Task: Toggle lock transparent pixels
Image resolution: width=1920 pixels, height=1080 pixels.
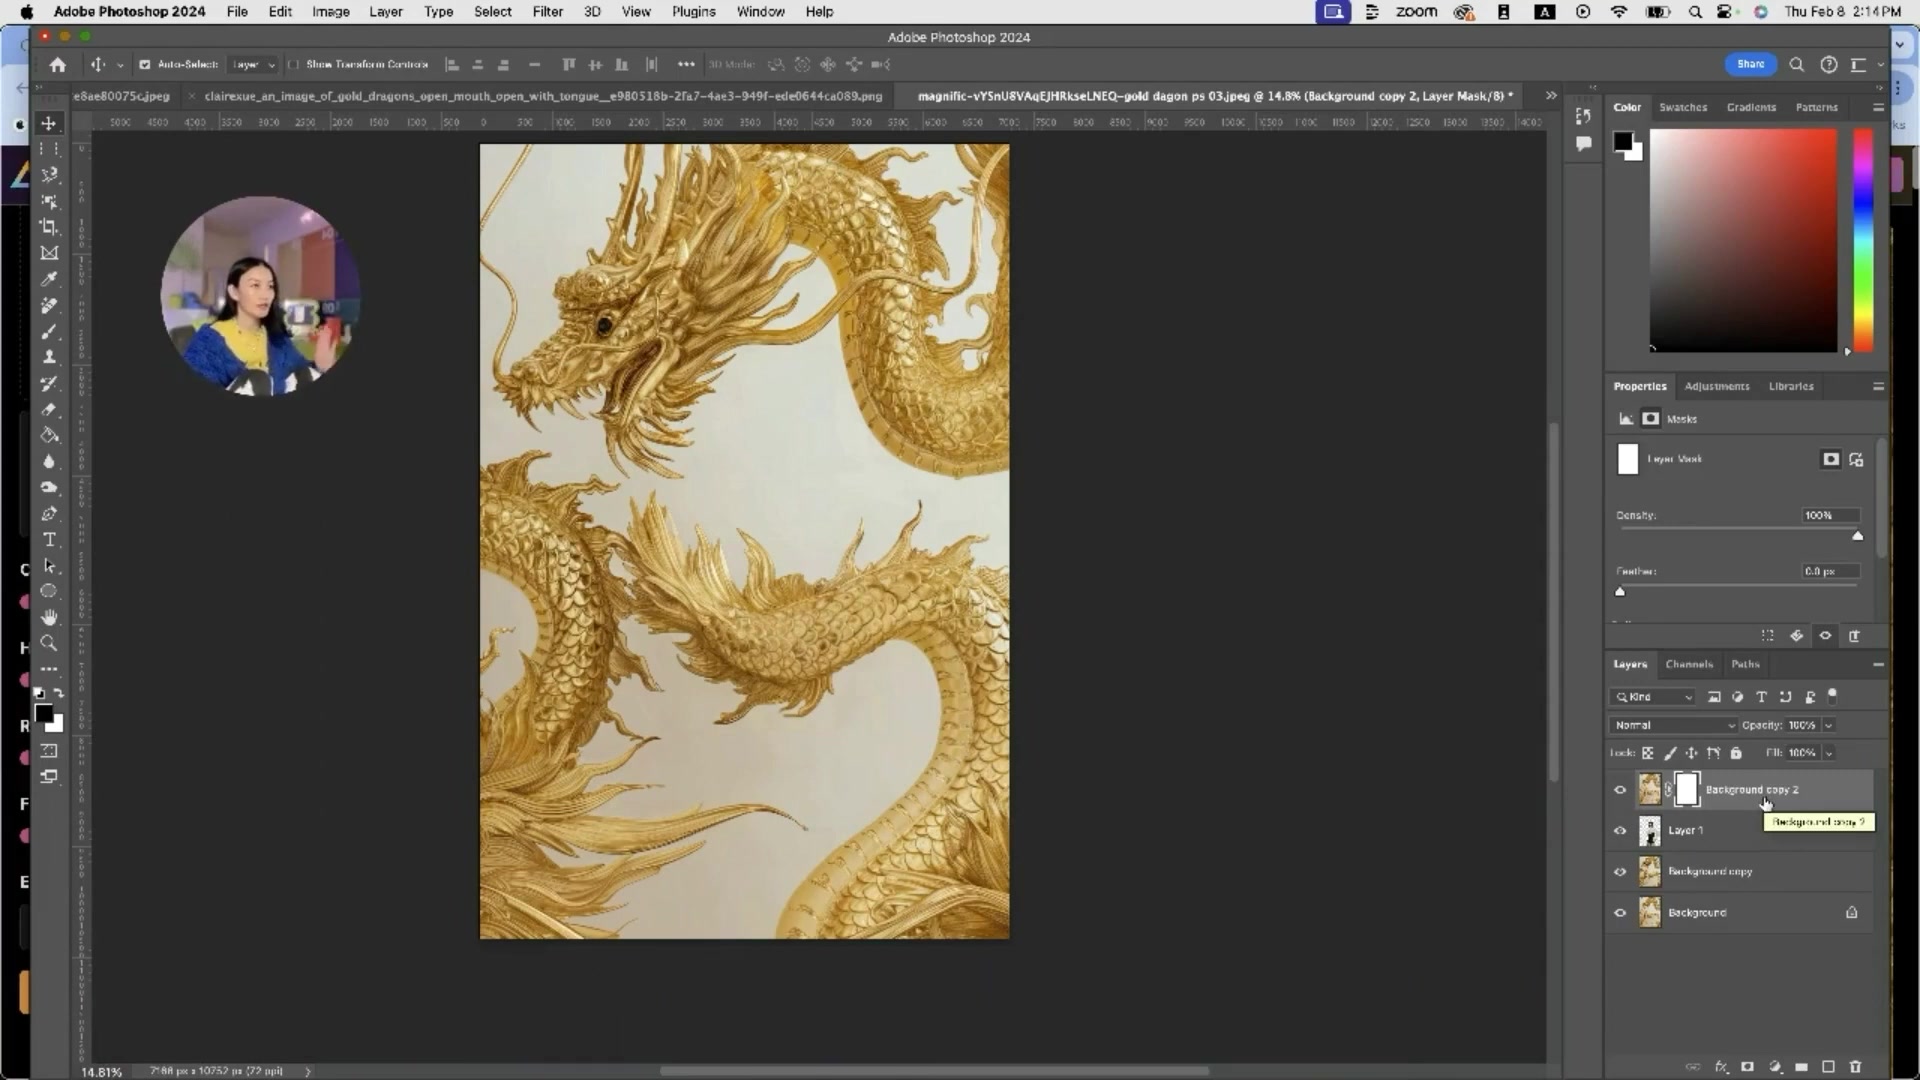Action: pos(1648,753)
